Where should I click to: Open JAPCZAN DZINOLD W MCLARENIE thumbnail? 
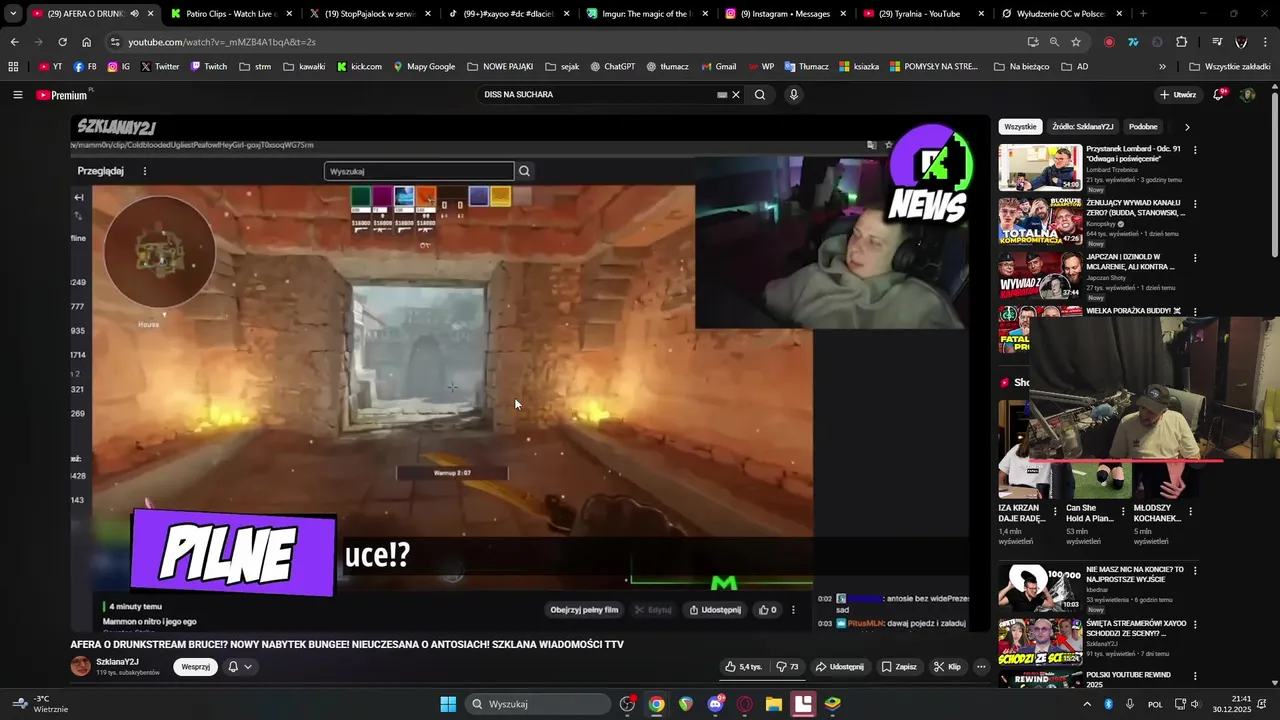(x=1040, y=275)
